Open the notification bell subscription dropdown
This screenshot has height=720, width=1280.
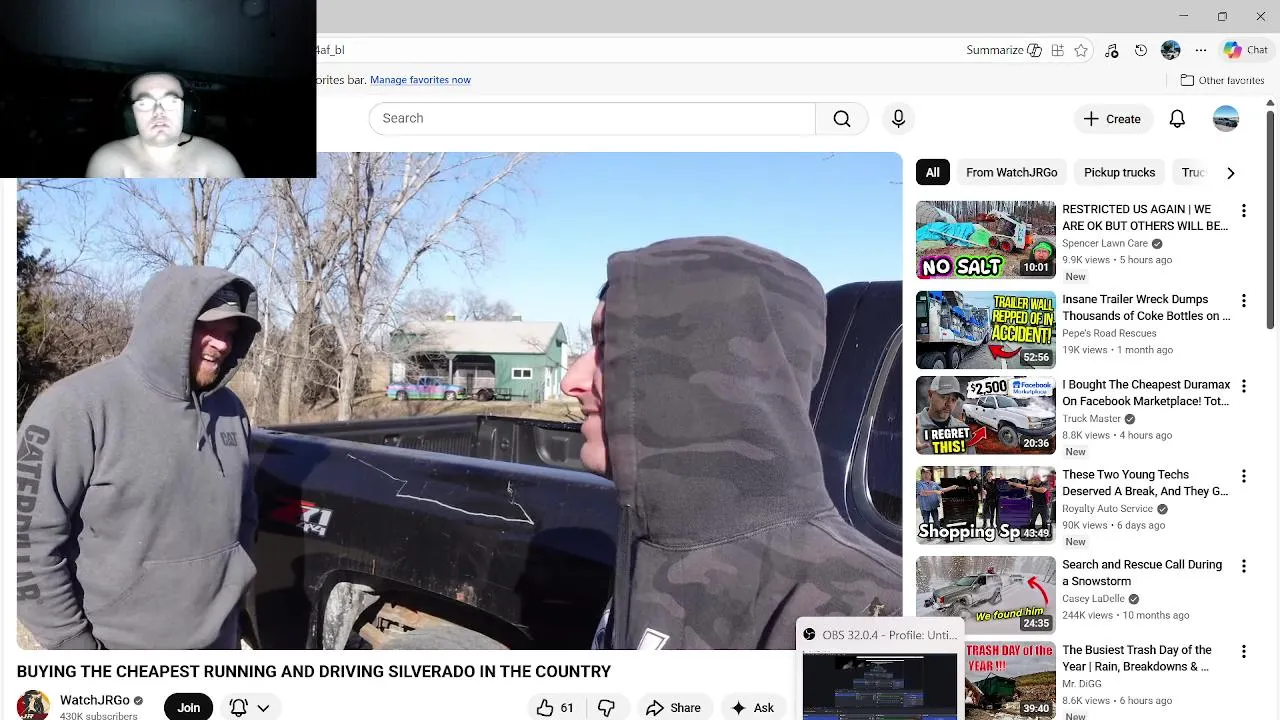(249, 707)
